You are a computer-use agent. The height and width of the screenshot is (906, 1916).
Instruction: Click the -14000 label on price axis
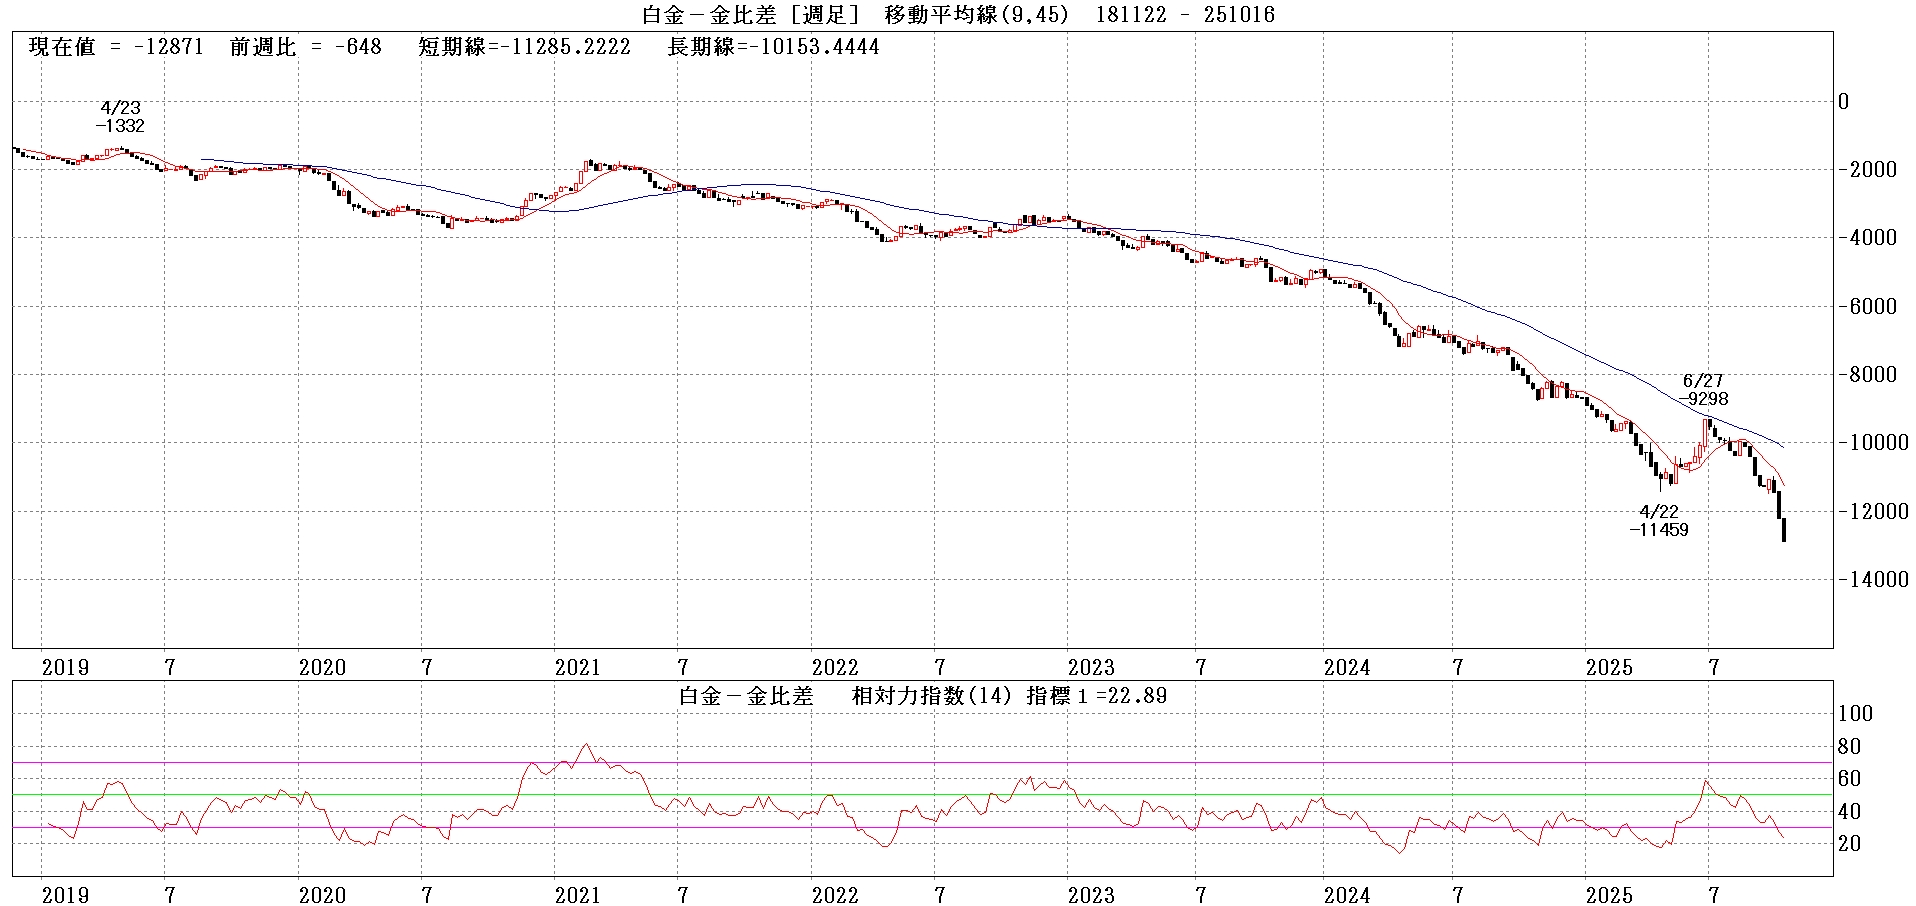coord(1872,580)
